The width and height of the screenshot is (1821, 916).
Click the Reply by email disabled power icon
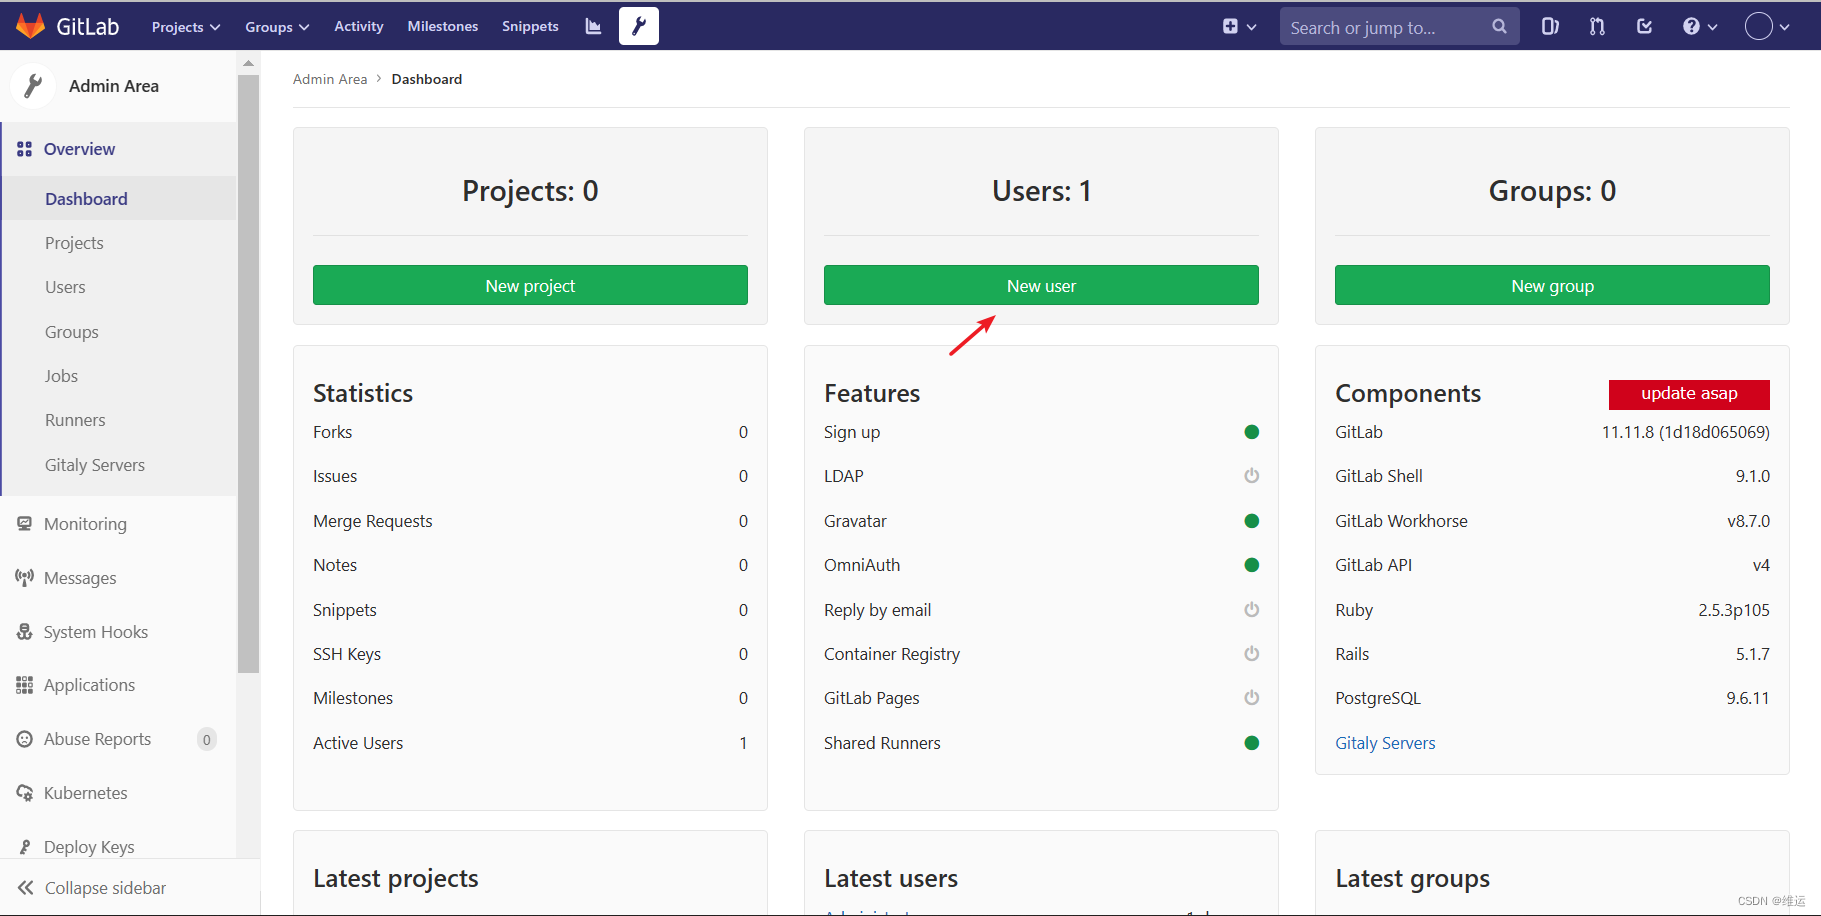point(1251,610)
